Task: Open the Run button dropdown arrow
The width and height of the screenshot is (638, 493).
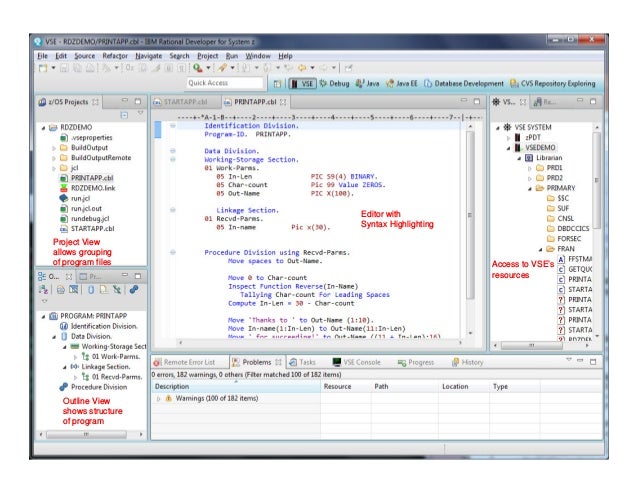Action: point(208,68)
